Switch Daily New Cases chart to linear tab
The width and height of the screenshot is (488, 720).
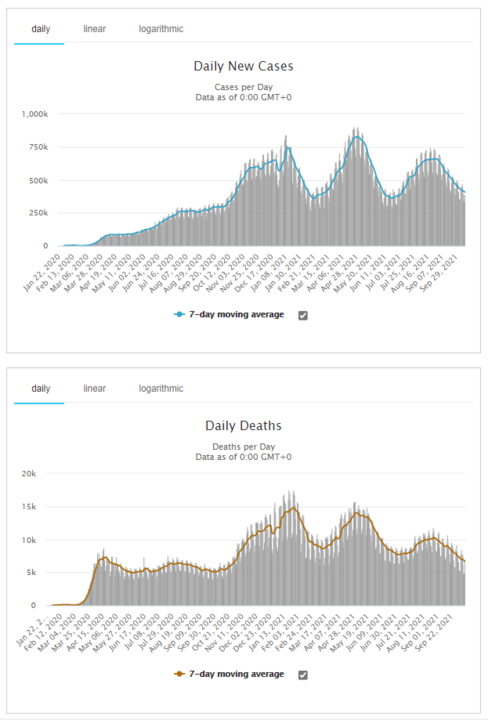point(95,29)
